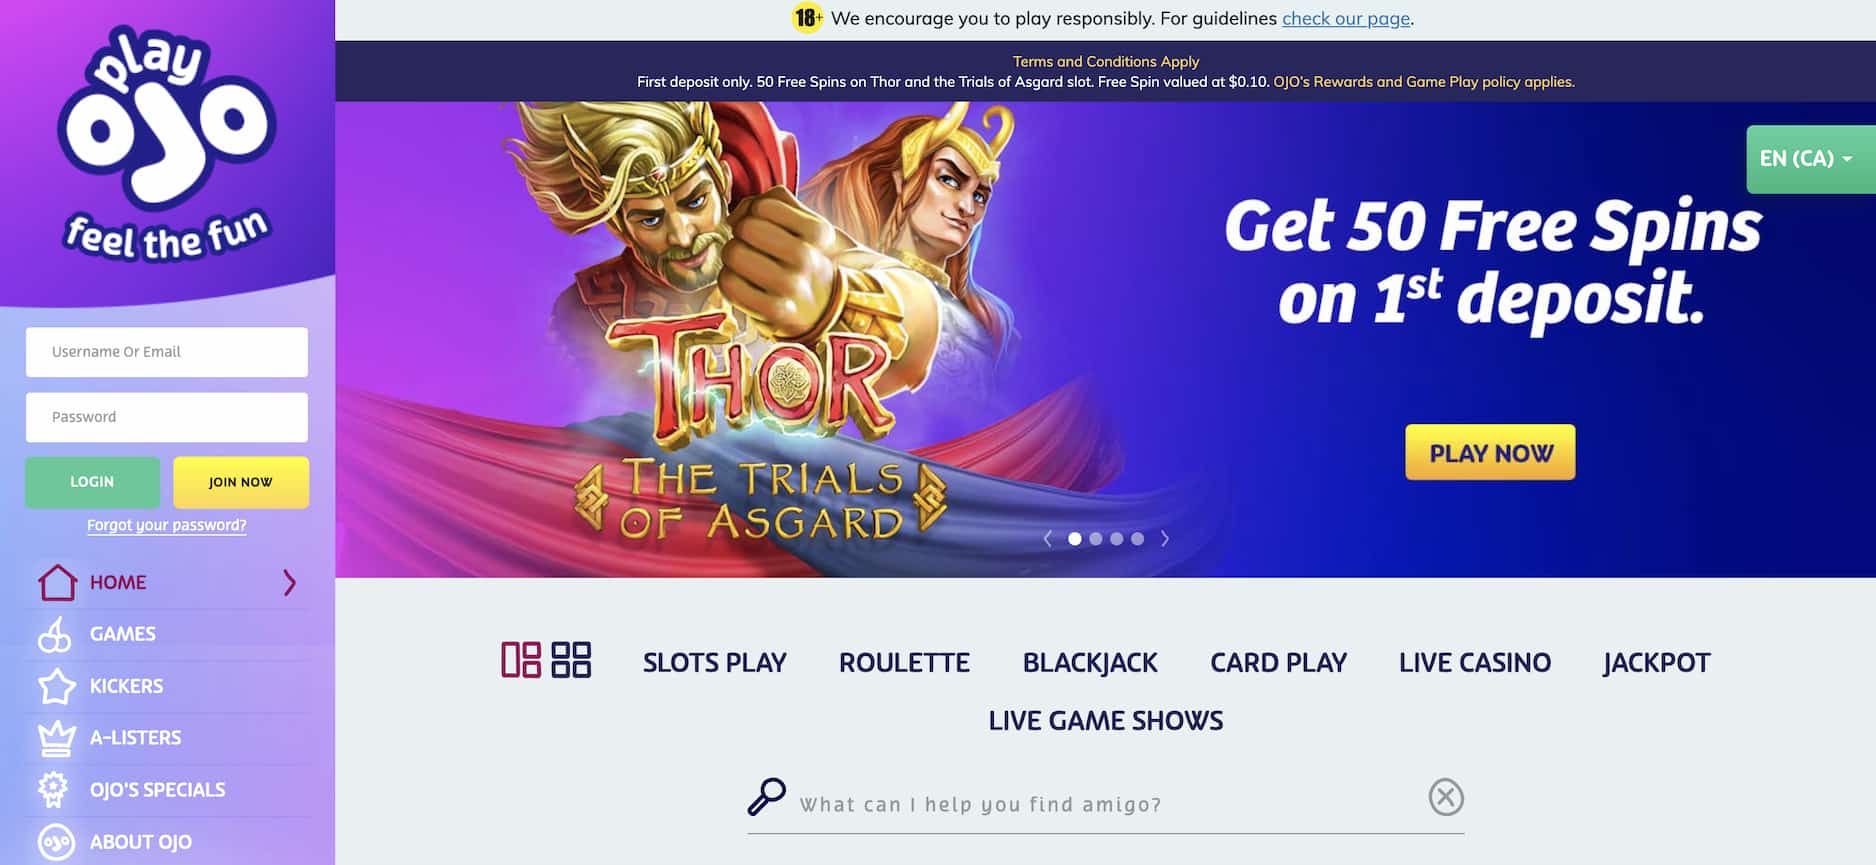Click the A-Listers crown icon
1876x865 pixels.
pyautogui.click(x=56, y=738)
